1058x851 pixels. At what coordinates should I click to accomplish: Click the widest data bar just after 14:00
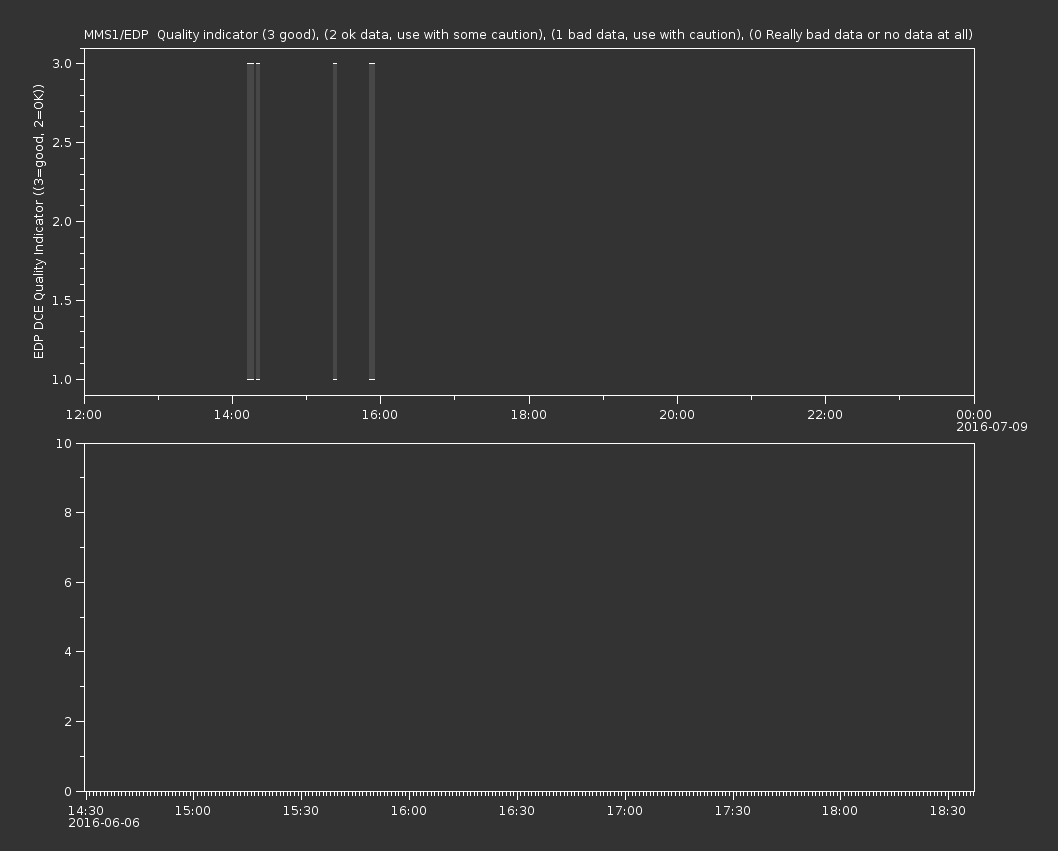click(250, 221)
